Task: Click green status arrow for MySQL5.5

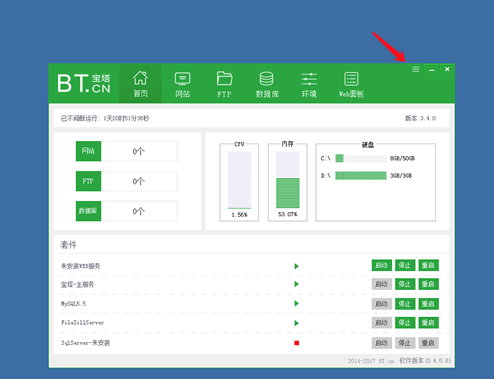Action: point(296,303)
